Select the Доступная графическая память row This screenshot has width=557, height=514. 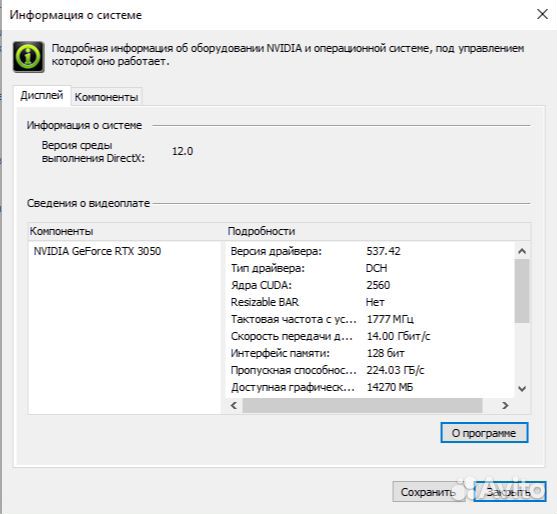pyautogui.click(x=371, y=387)
